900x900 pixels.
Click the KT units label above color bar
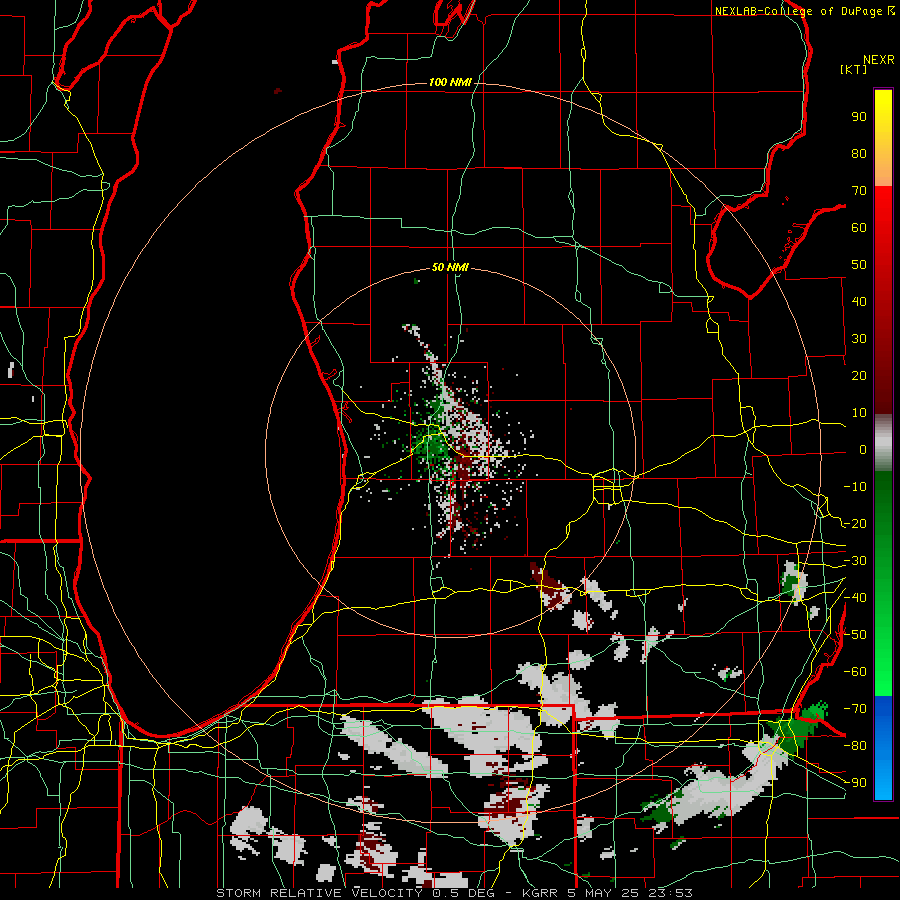click(x=854, y=69)
